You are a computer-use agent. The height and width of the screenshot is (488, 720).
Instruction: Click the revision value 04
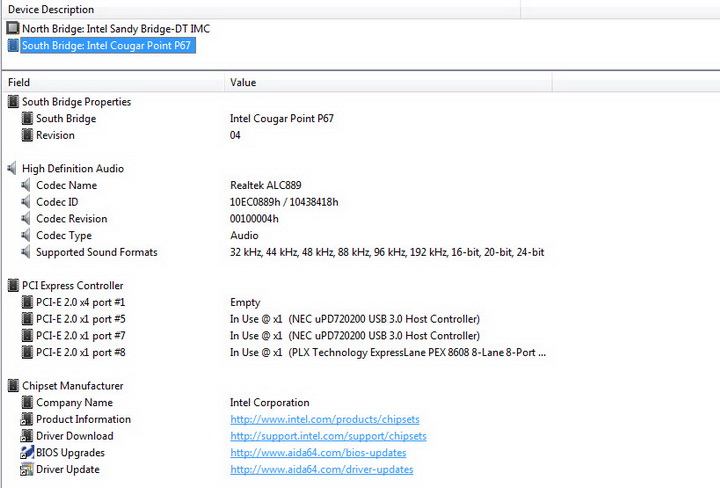pyautogui.click(x=235, y=135)
